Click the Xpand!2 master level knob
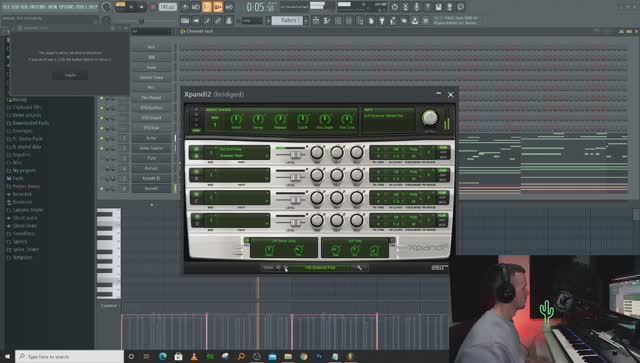This screenshot has width=640, height=363. click(429, 118)
